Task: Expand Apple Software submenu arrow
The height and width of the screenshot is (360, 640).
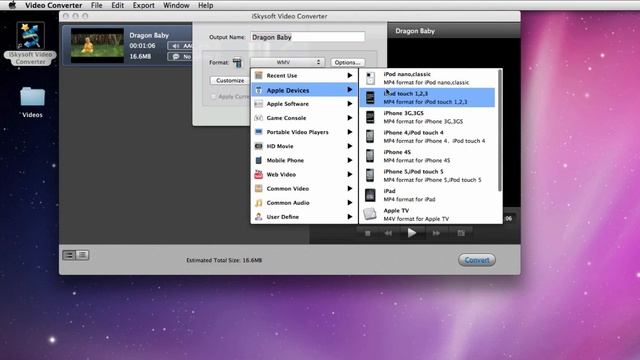Action: 350,104
